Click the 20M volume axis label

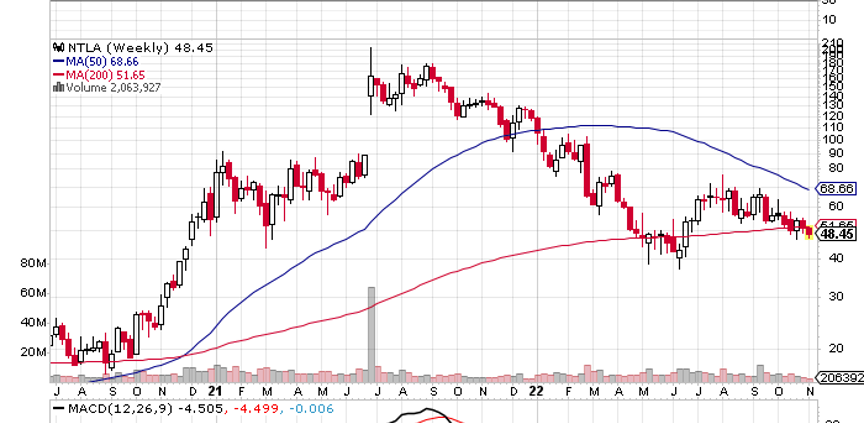click(34, 353)
